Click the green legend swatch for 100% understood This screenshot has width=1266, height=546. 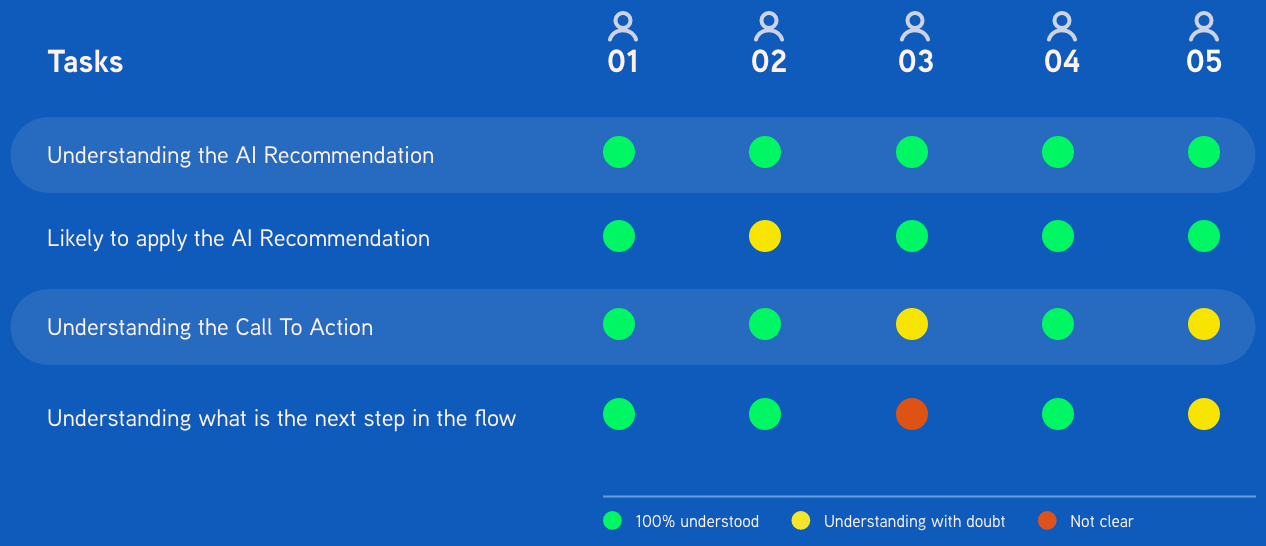(613, 521)
